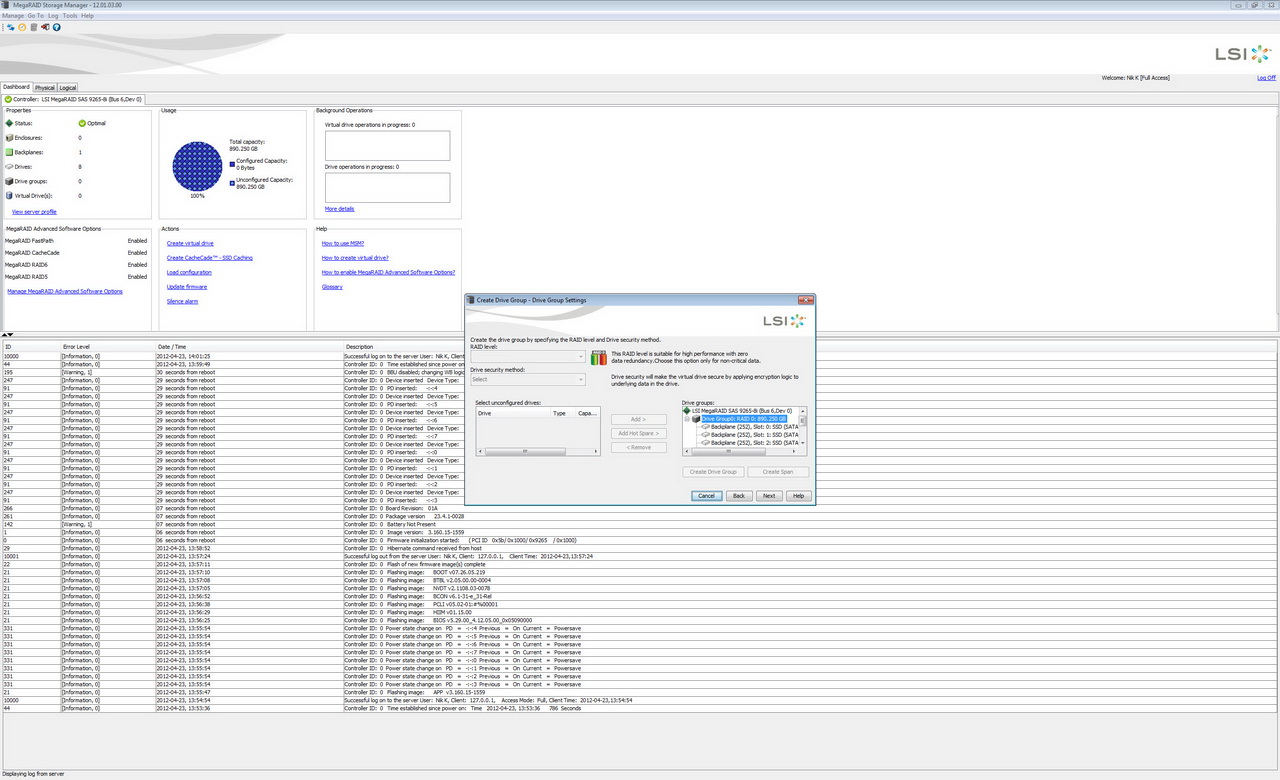Image resolution: width=1280 pixels, height=780 pixels.
Task: Open the Go To menu
Action: tap(35, 16)
